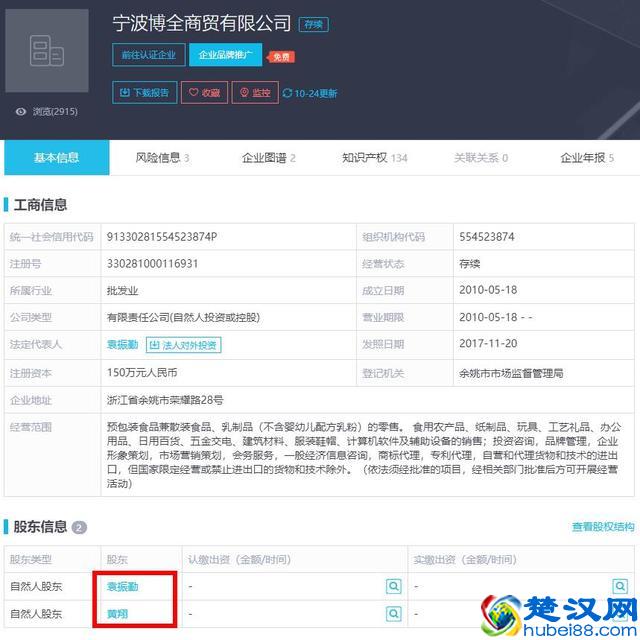Click registered capital 150万元人民币
The width and height of the screenshot is (640, 640).
coord(142,373)
